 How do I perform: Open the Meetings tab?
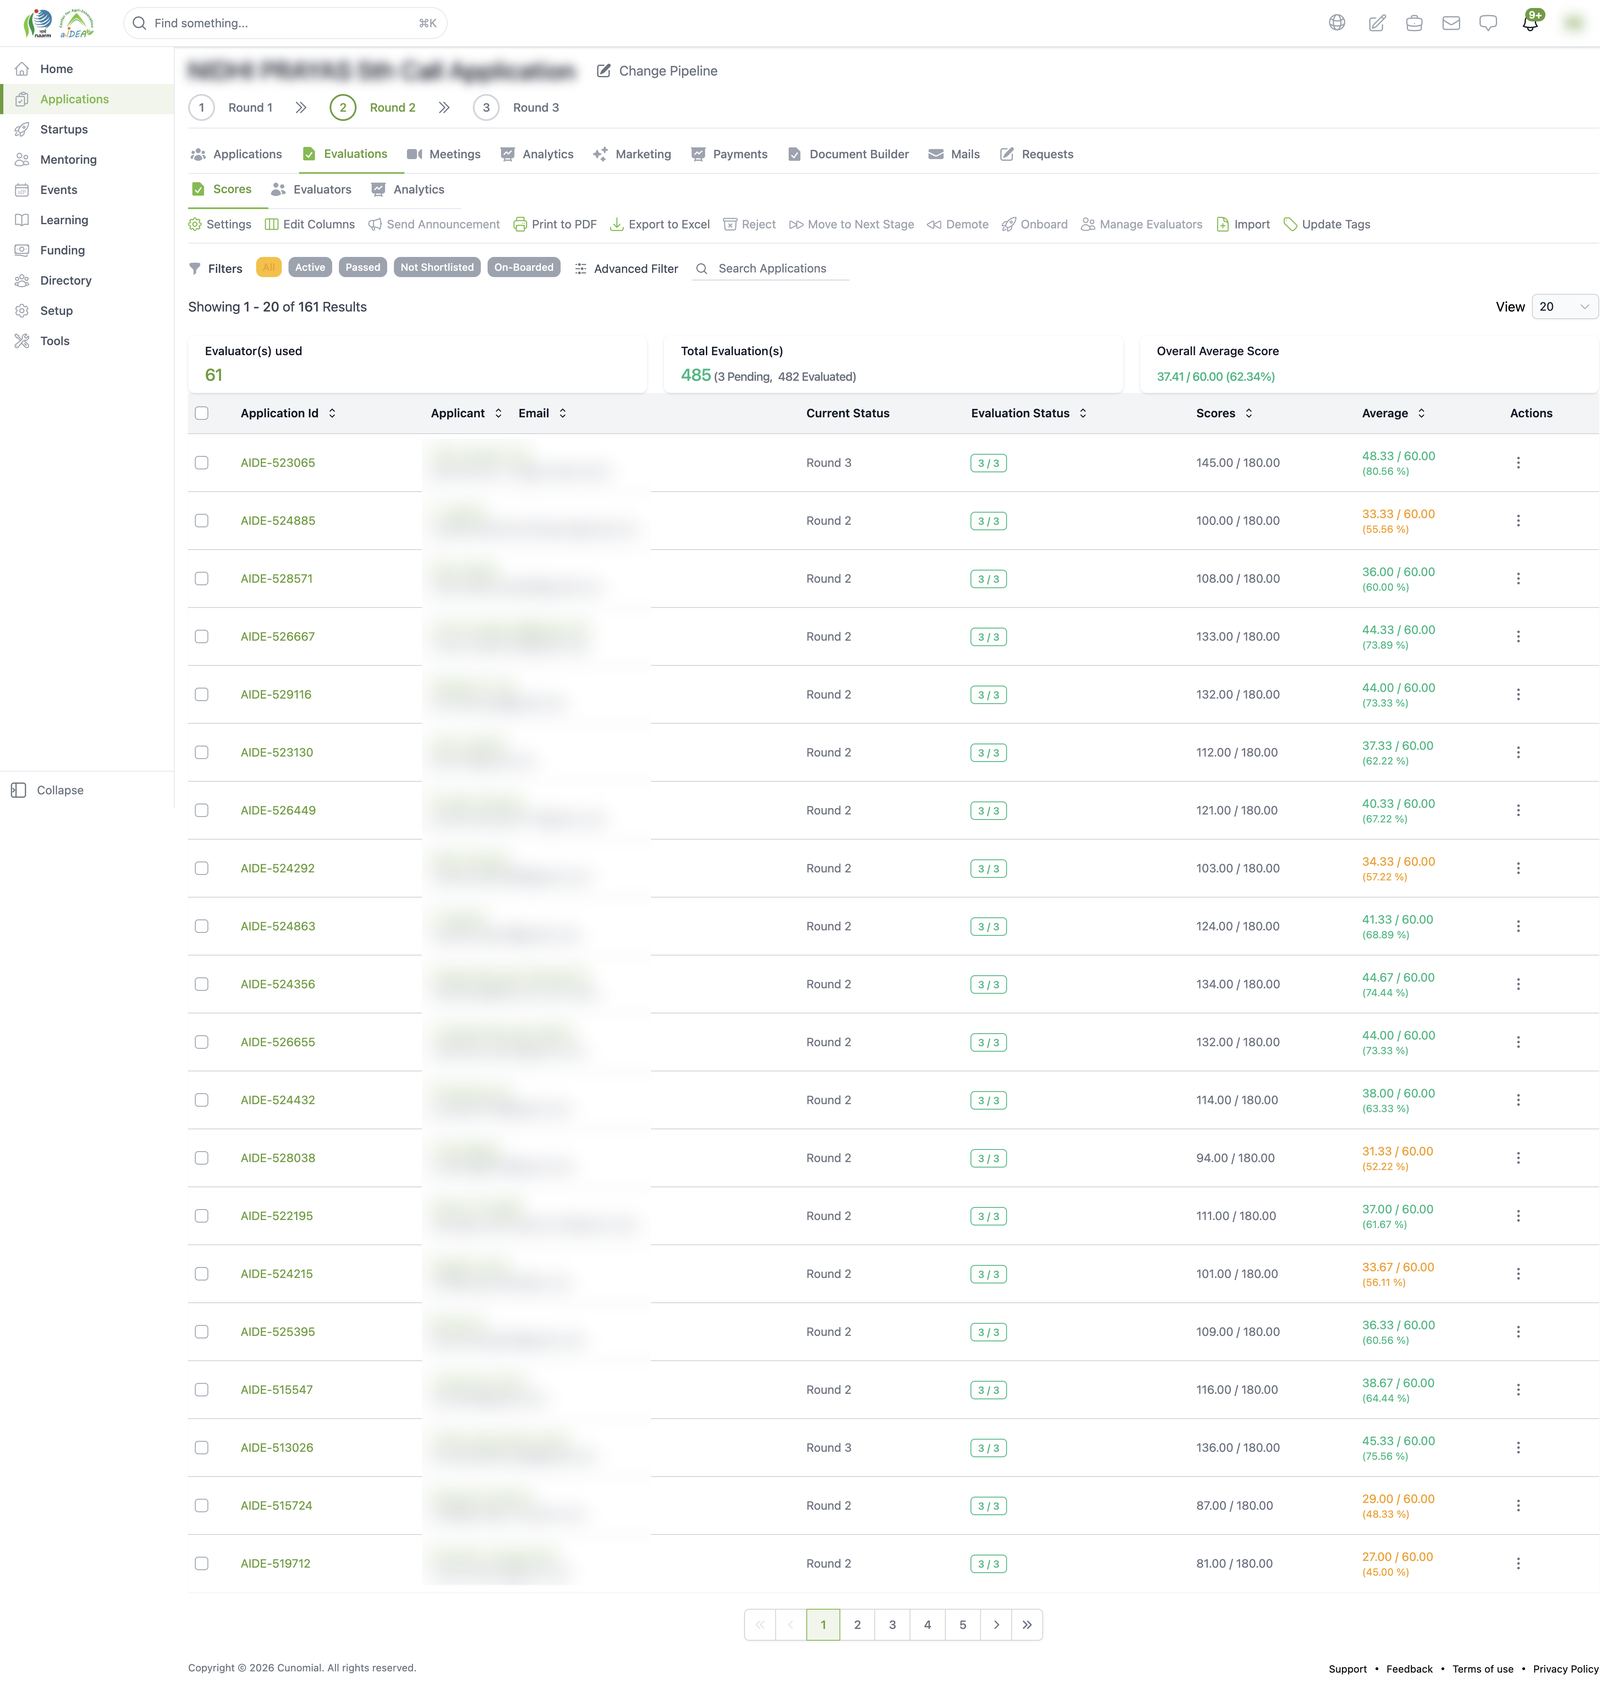tap(444, 155)
